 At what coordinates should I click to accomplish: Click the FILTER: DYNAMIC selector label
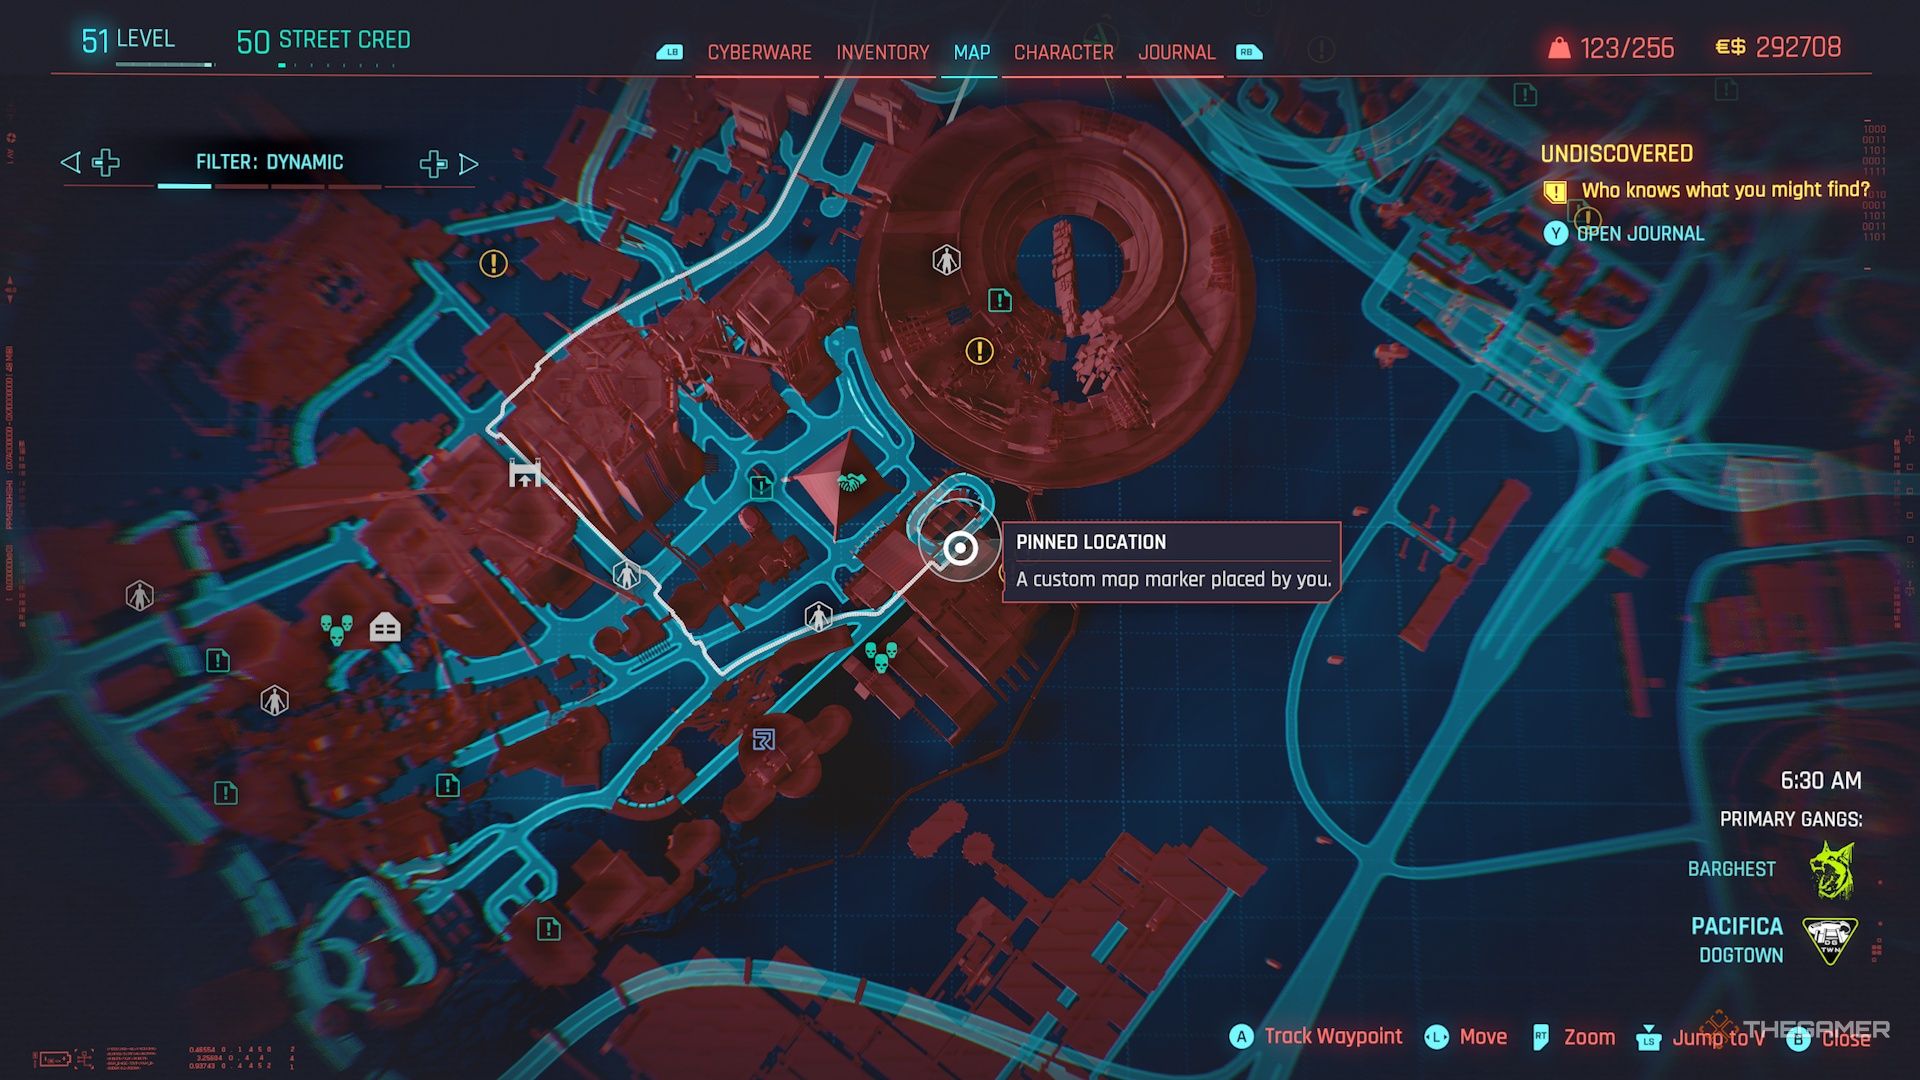(269, 162)
